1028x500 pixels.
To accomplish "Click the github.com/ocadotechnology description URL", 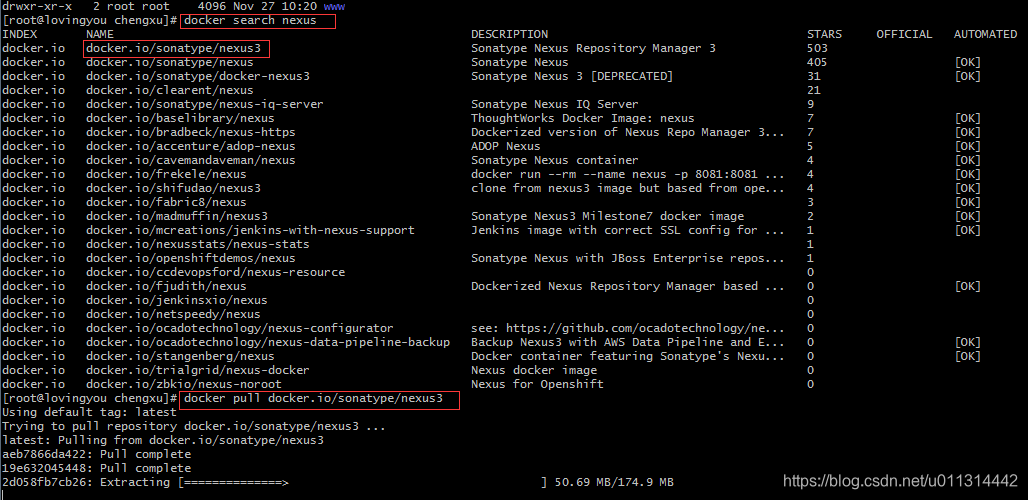I will coord(645,328).
